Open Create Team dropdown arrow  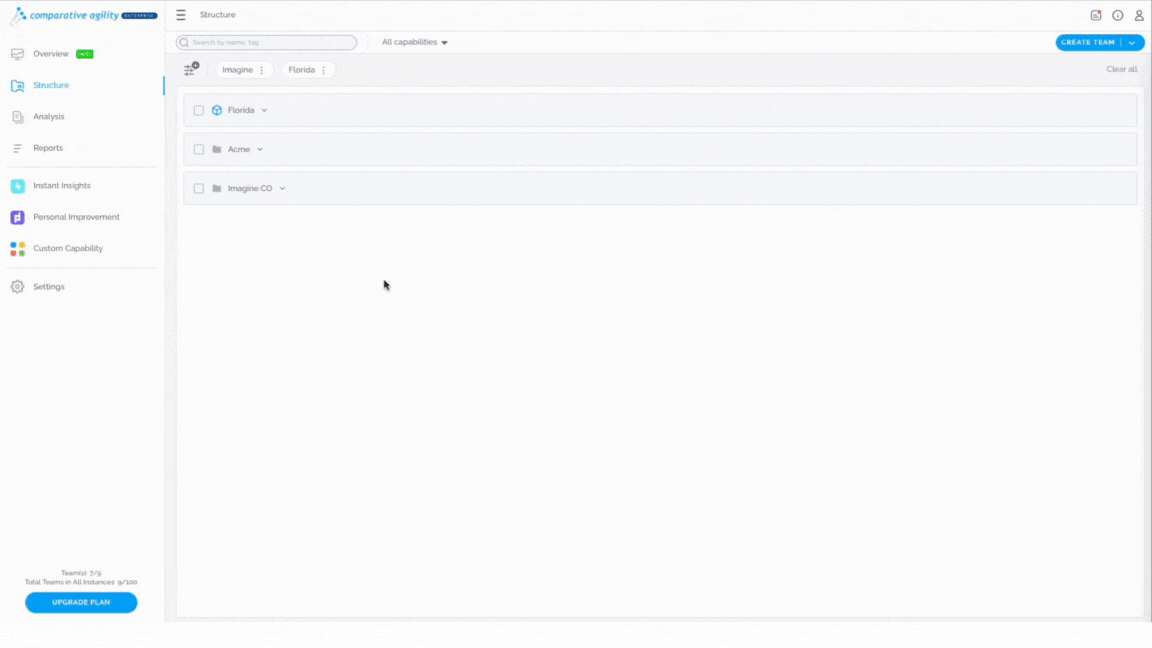[x=1132, y=43]
